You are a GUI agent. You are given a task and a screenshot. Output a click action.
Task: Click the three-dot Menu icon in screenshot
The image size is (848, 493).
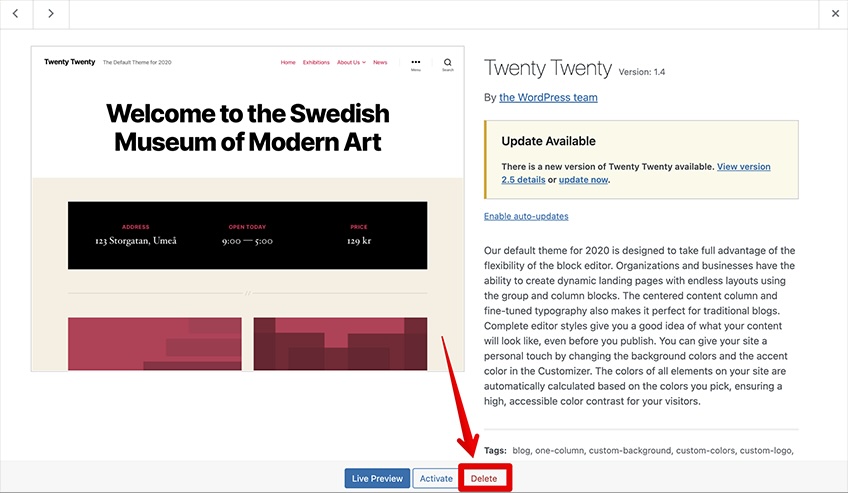[415, 64]
